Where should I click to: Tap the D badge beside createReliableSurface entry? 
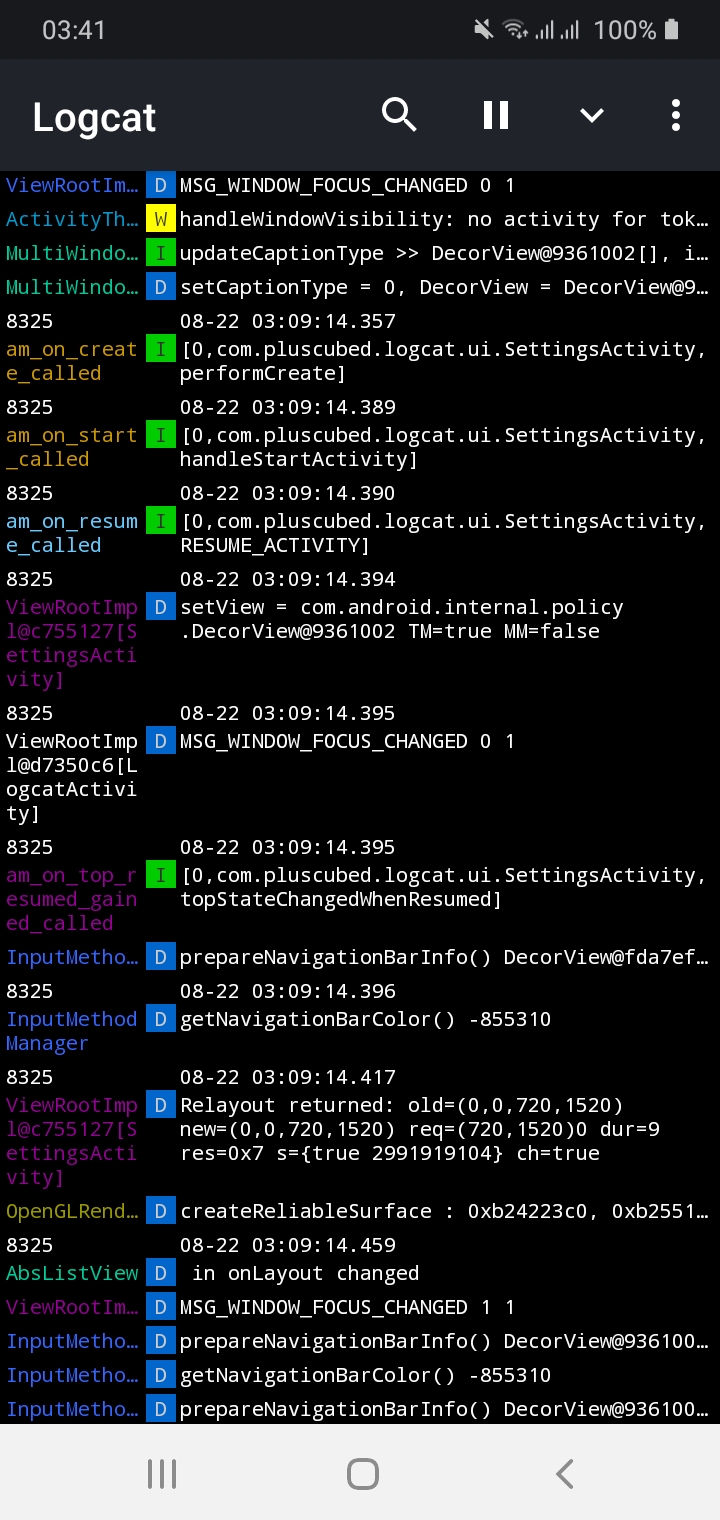tap(160, 1210)
